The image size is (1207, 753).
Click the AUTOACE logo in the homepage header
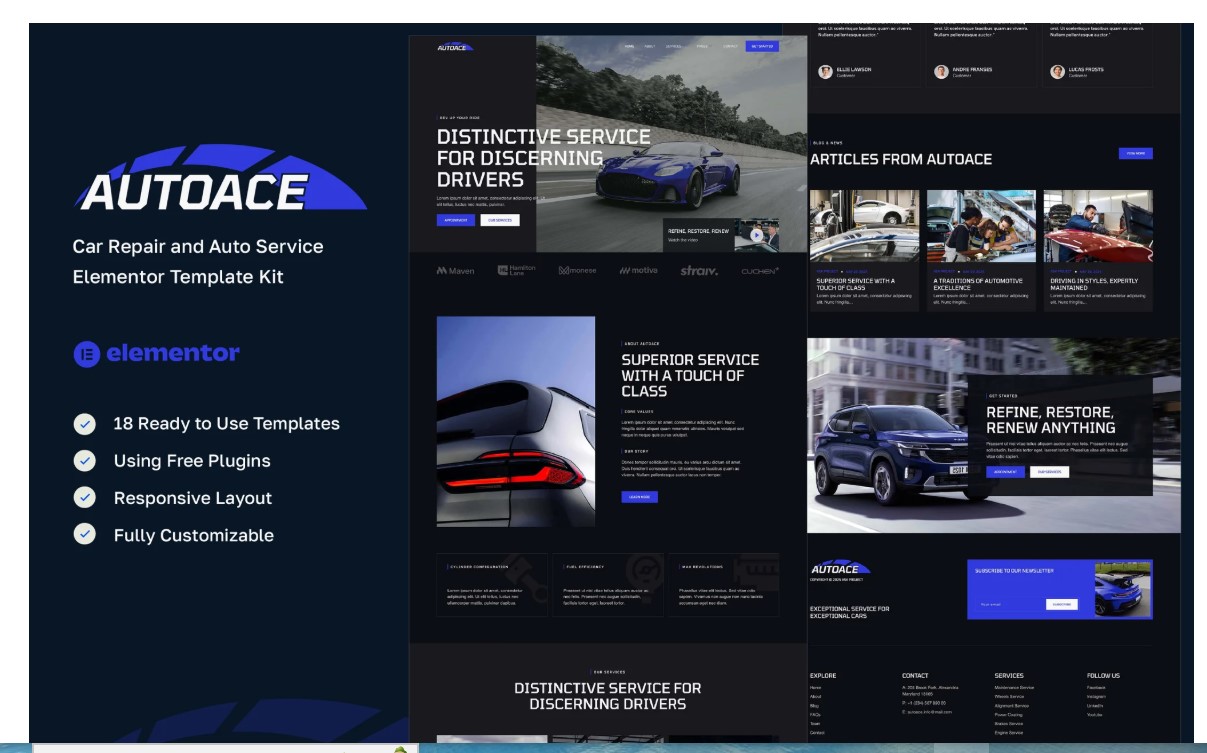click(454, 47)
